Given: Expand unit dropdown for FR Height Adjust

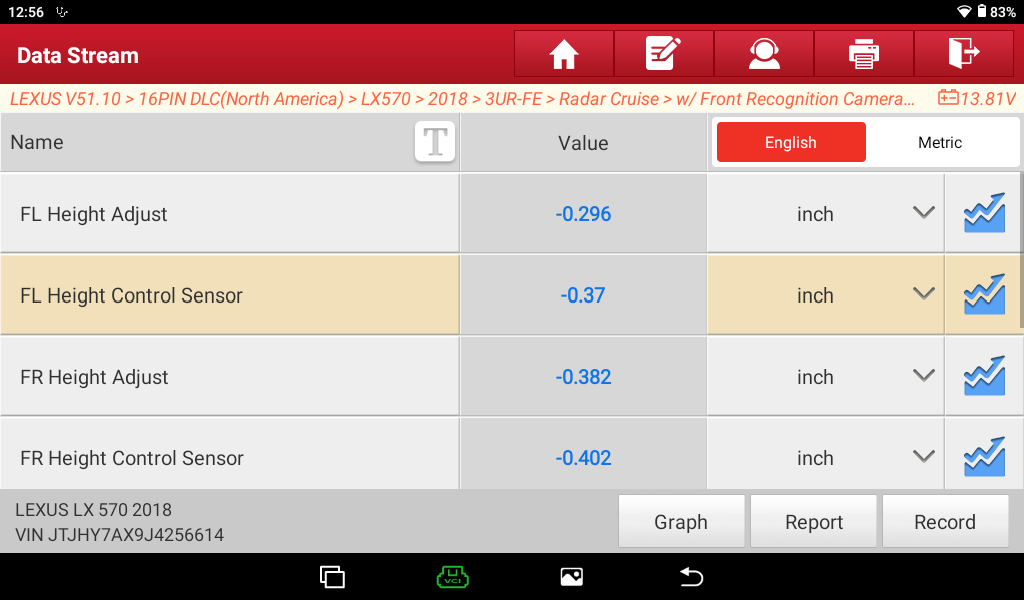Looking at the screenshot, I should tap(923, 376).
